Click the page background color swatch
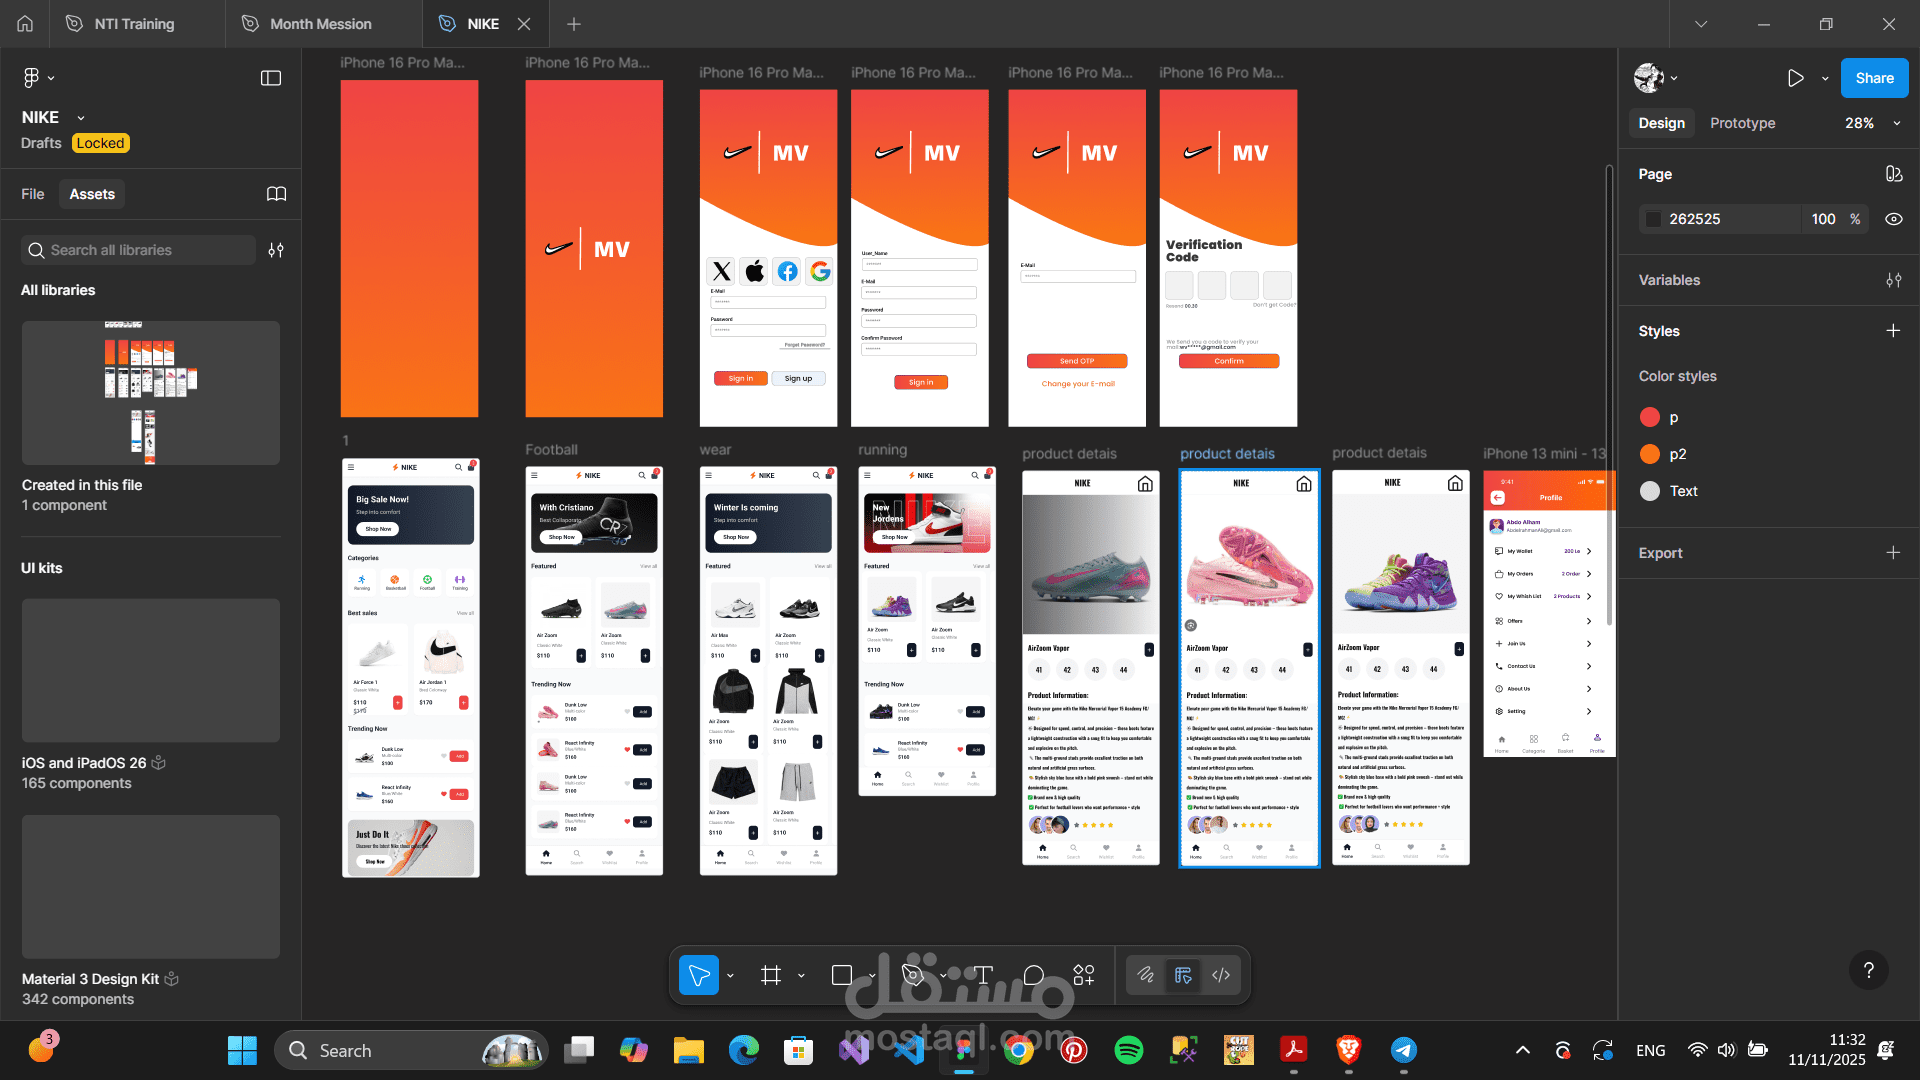The height and width of the screenshot is (1080, 1920). click(x=1654, y=219)
